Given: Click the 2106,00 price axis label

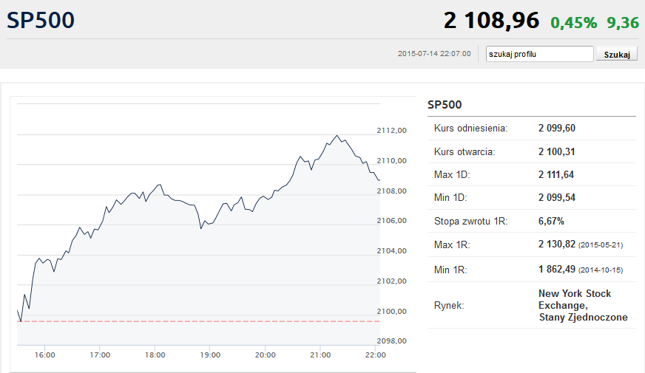Looking at the screenshot, I should [391, 221].
